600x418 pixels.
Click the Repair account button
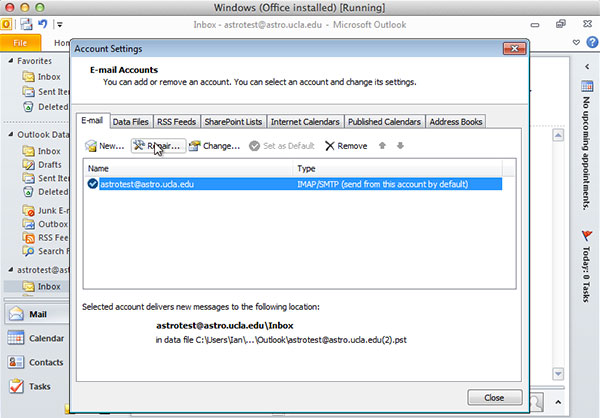pyautogui.click(x=158, y=146)
